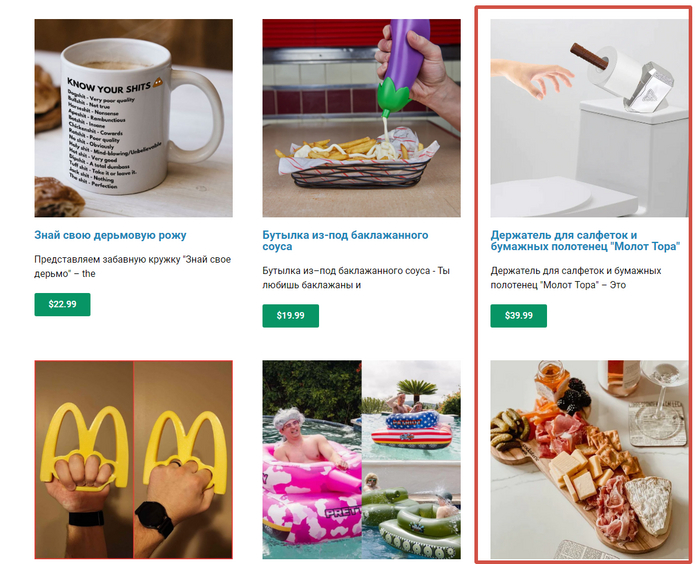Click the mug description starting "Представляем забавную кружку"
The width and height of the screenshot is (700, 564).
[133, 267]
